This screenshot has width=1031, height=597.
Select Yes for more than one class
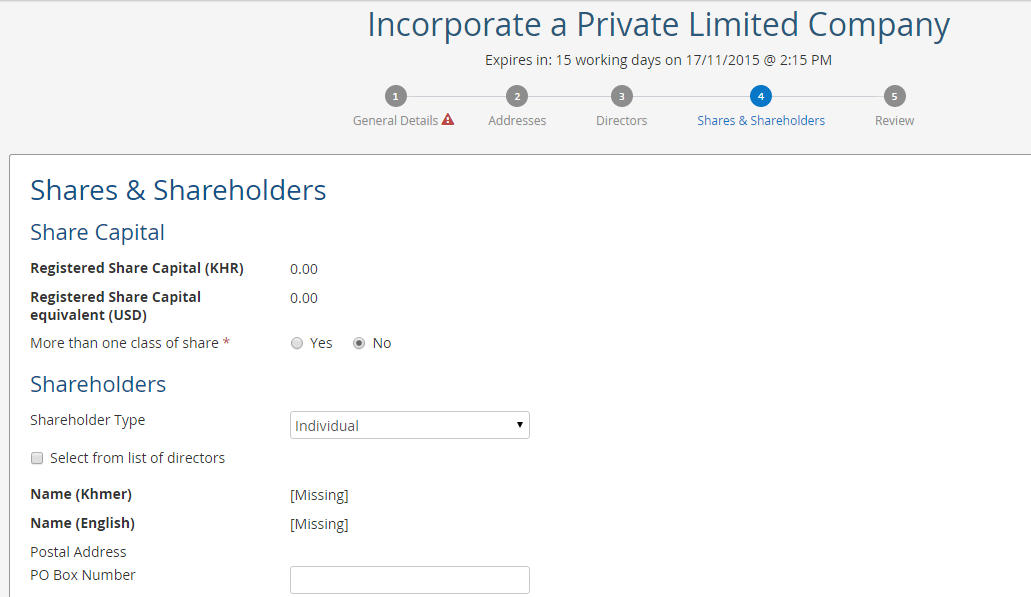pos(297,343)
